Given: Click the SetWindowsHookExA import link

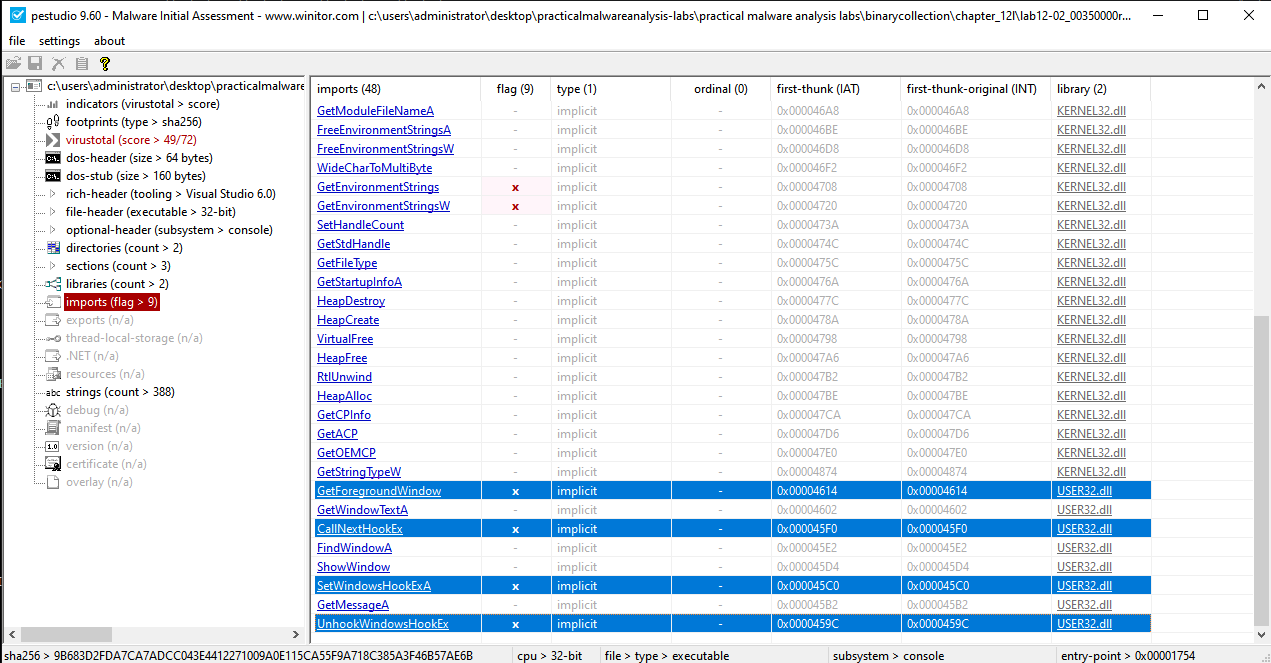Looking at the screenshot, I should pos(373,586).
